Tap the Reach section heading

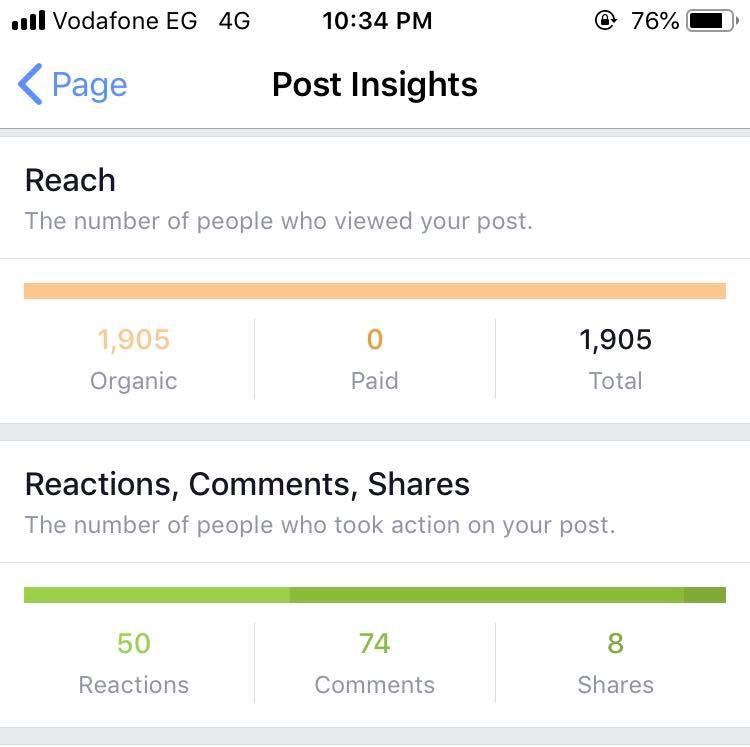(70, 180)
